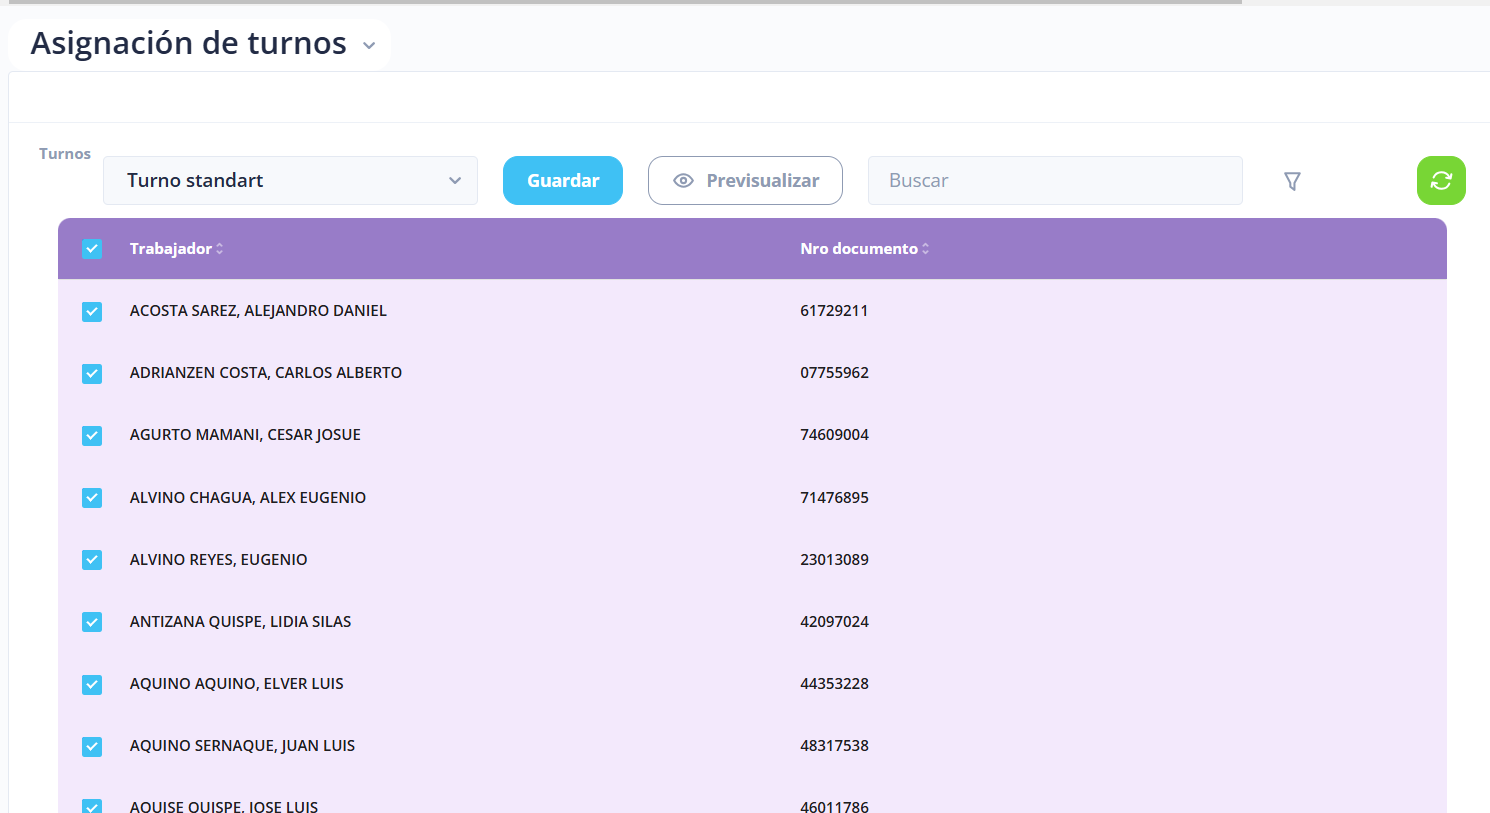This screenshot has width=1490, height=813.
Task: Toggle ANTIZANA QUISPE, LIDIA SILAS checkbox
Action: point(92,622)
